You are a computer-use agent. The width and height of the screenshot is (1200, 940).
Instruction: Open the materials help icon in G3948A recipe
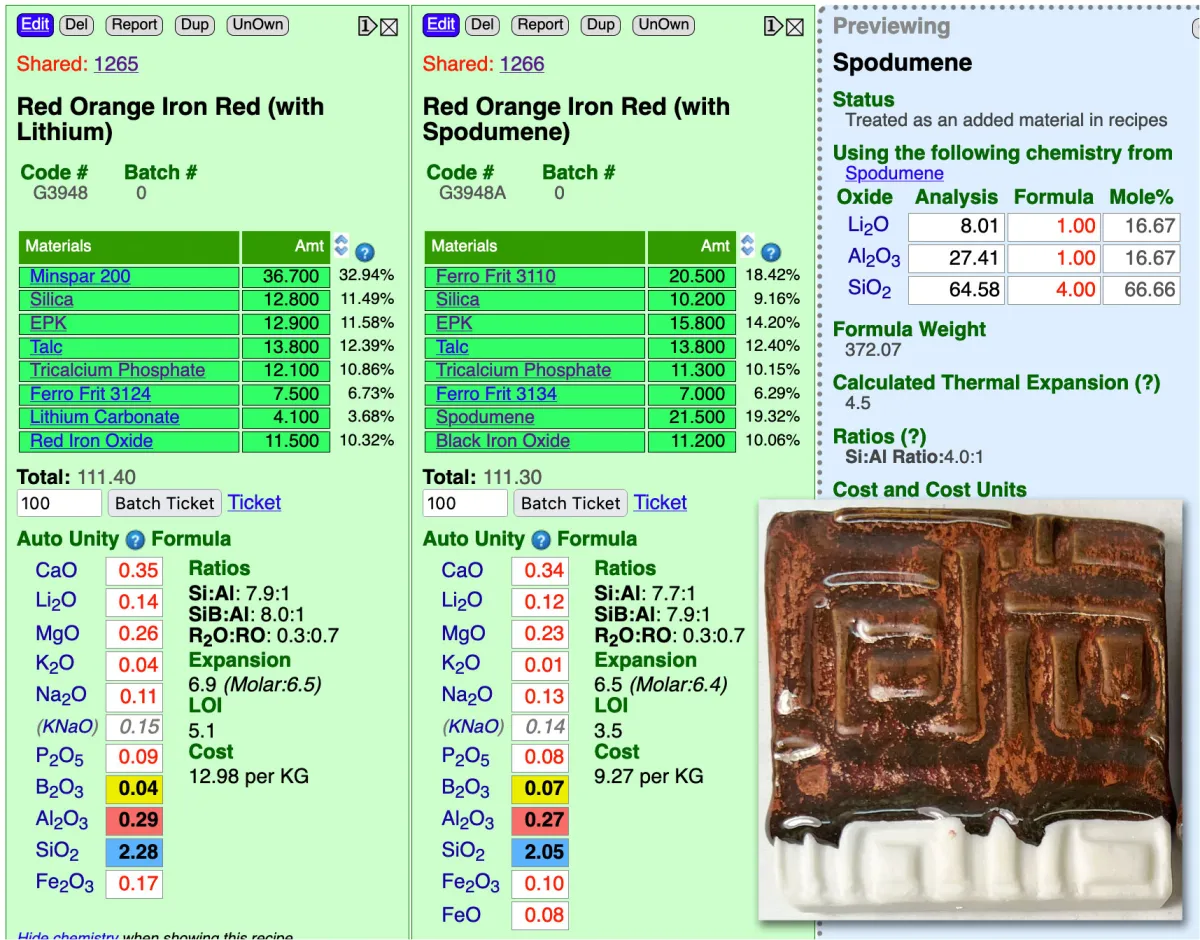(771, 252)
